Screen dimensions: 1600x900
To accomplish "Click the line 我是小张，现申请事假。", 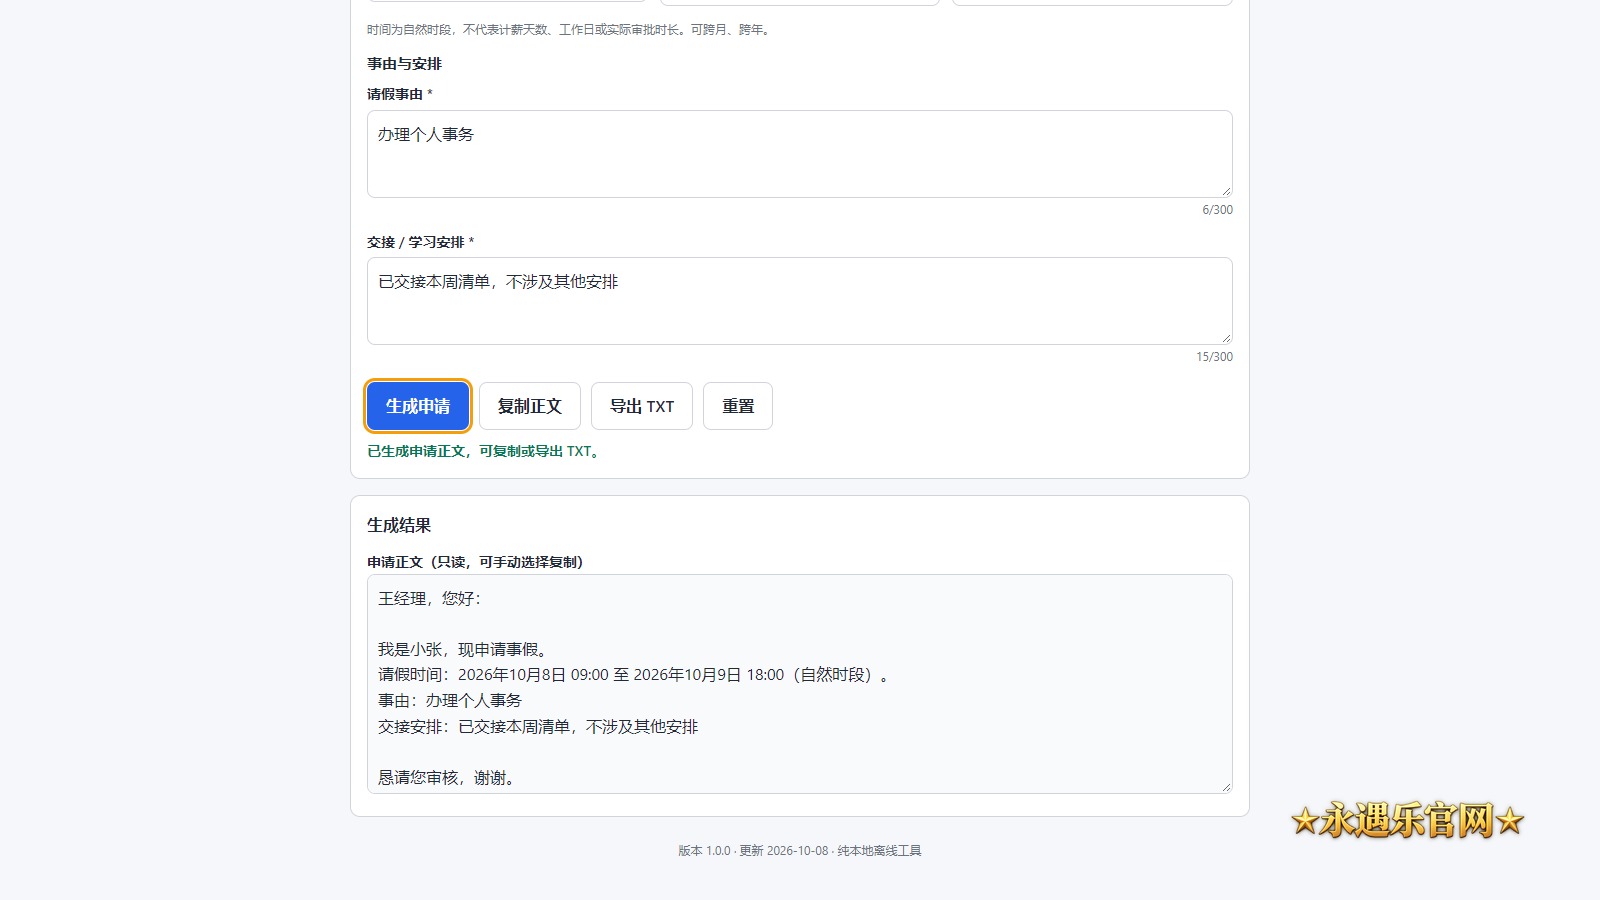I will (x=465, y=649).
